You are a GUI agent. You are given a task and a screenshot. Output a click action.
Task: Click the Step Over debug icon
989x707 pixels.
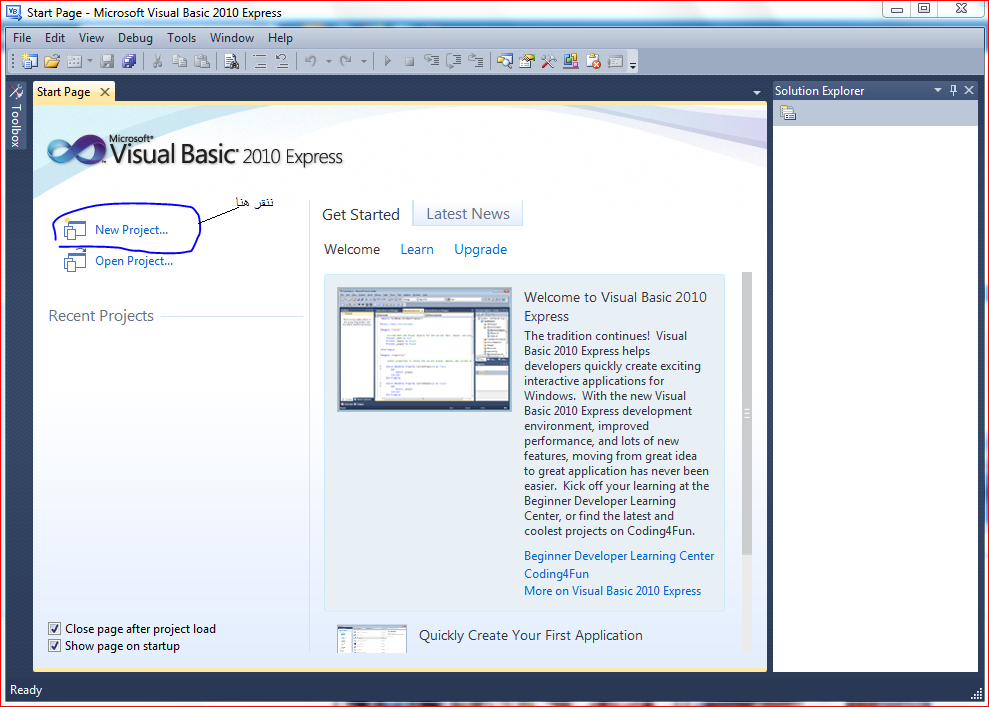click(454, 61)
